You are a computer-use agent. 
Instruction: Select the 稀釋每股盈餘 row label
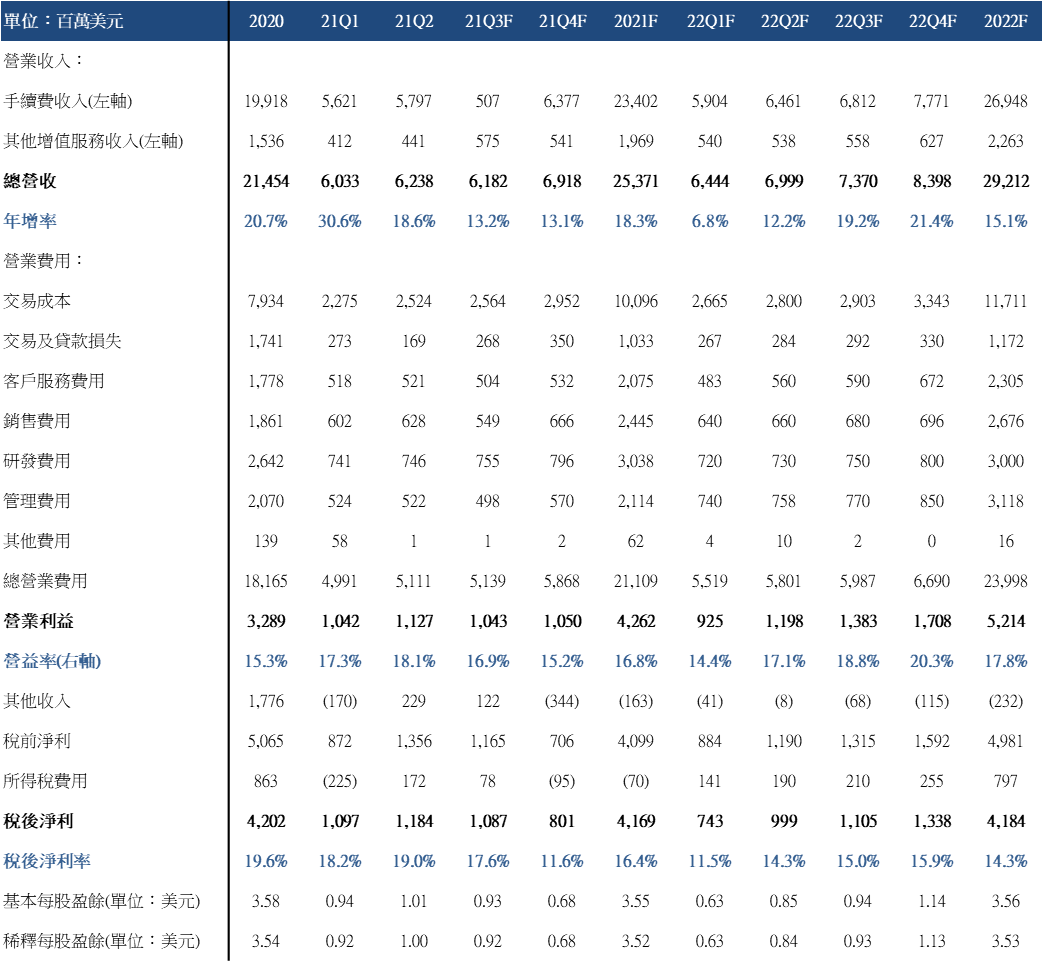click(x=102, y=941)
